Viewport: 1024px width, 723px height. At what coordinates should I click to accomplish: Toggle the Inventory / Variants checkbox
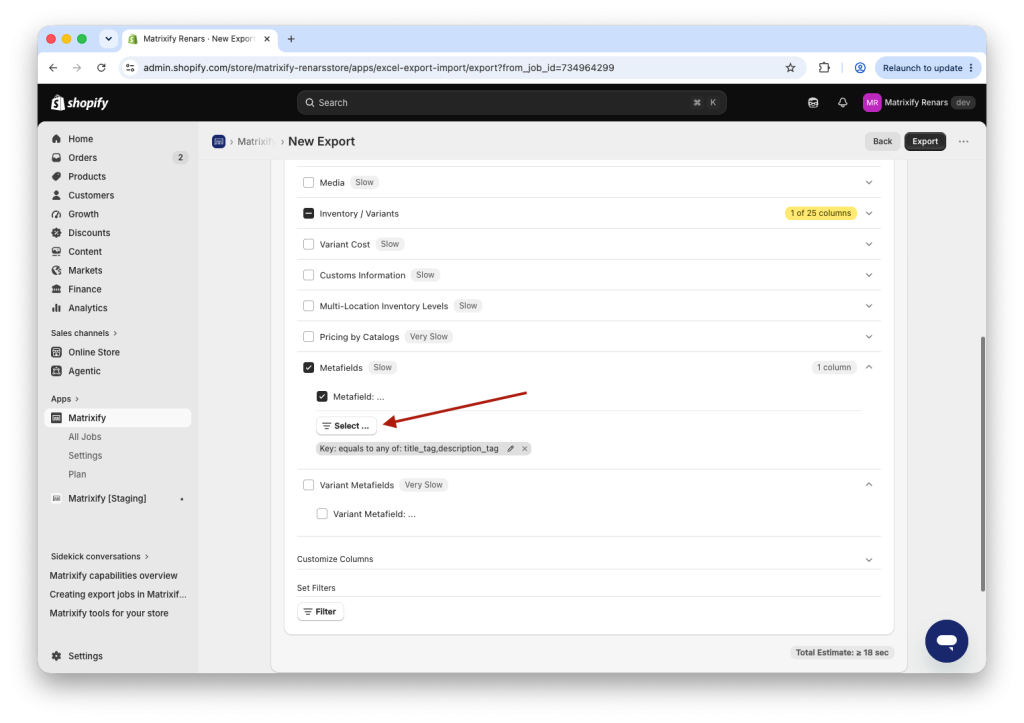[308, 214]
